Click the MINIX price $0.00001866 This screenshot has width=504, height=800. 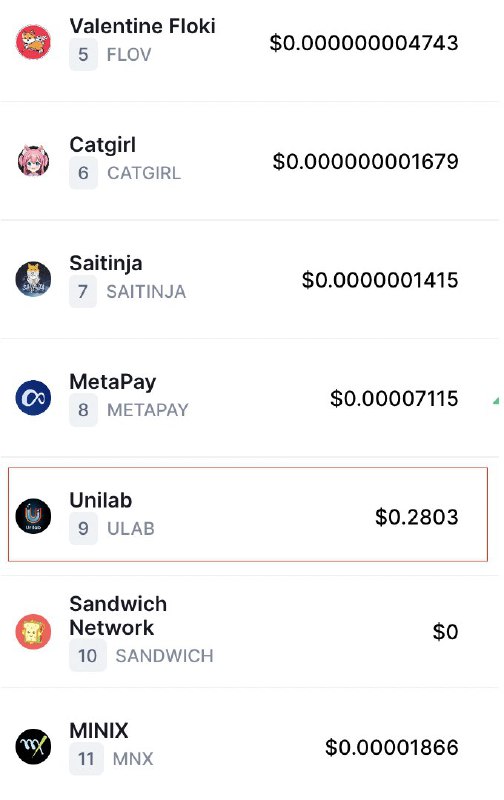click(392, 747)
